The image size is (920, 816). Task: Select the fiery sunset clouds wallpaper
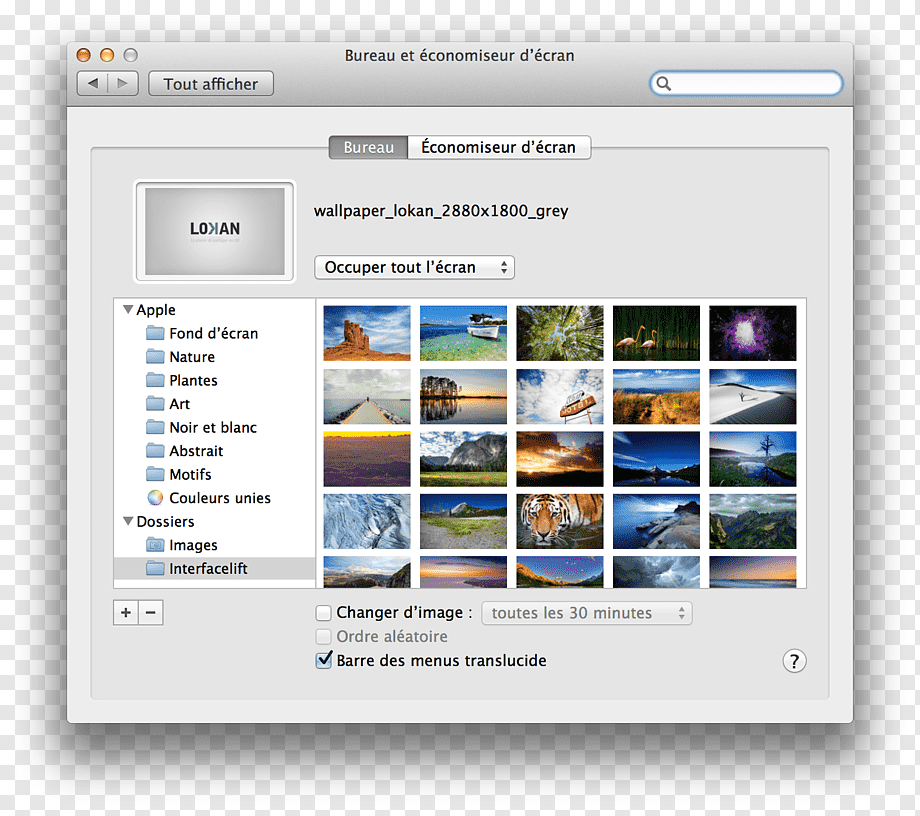point(560,459)
